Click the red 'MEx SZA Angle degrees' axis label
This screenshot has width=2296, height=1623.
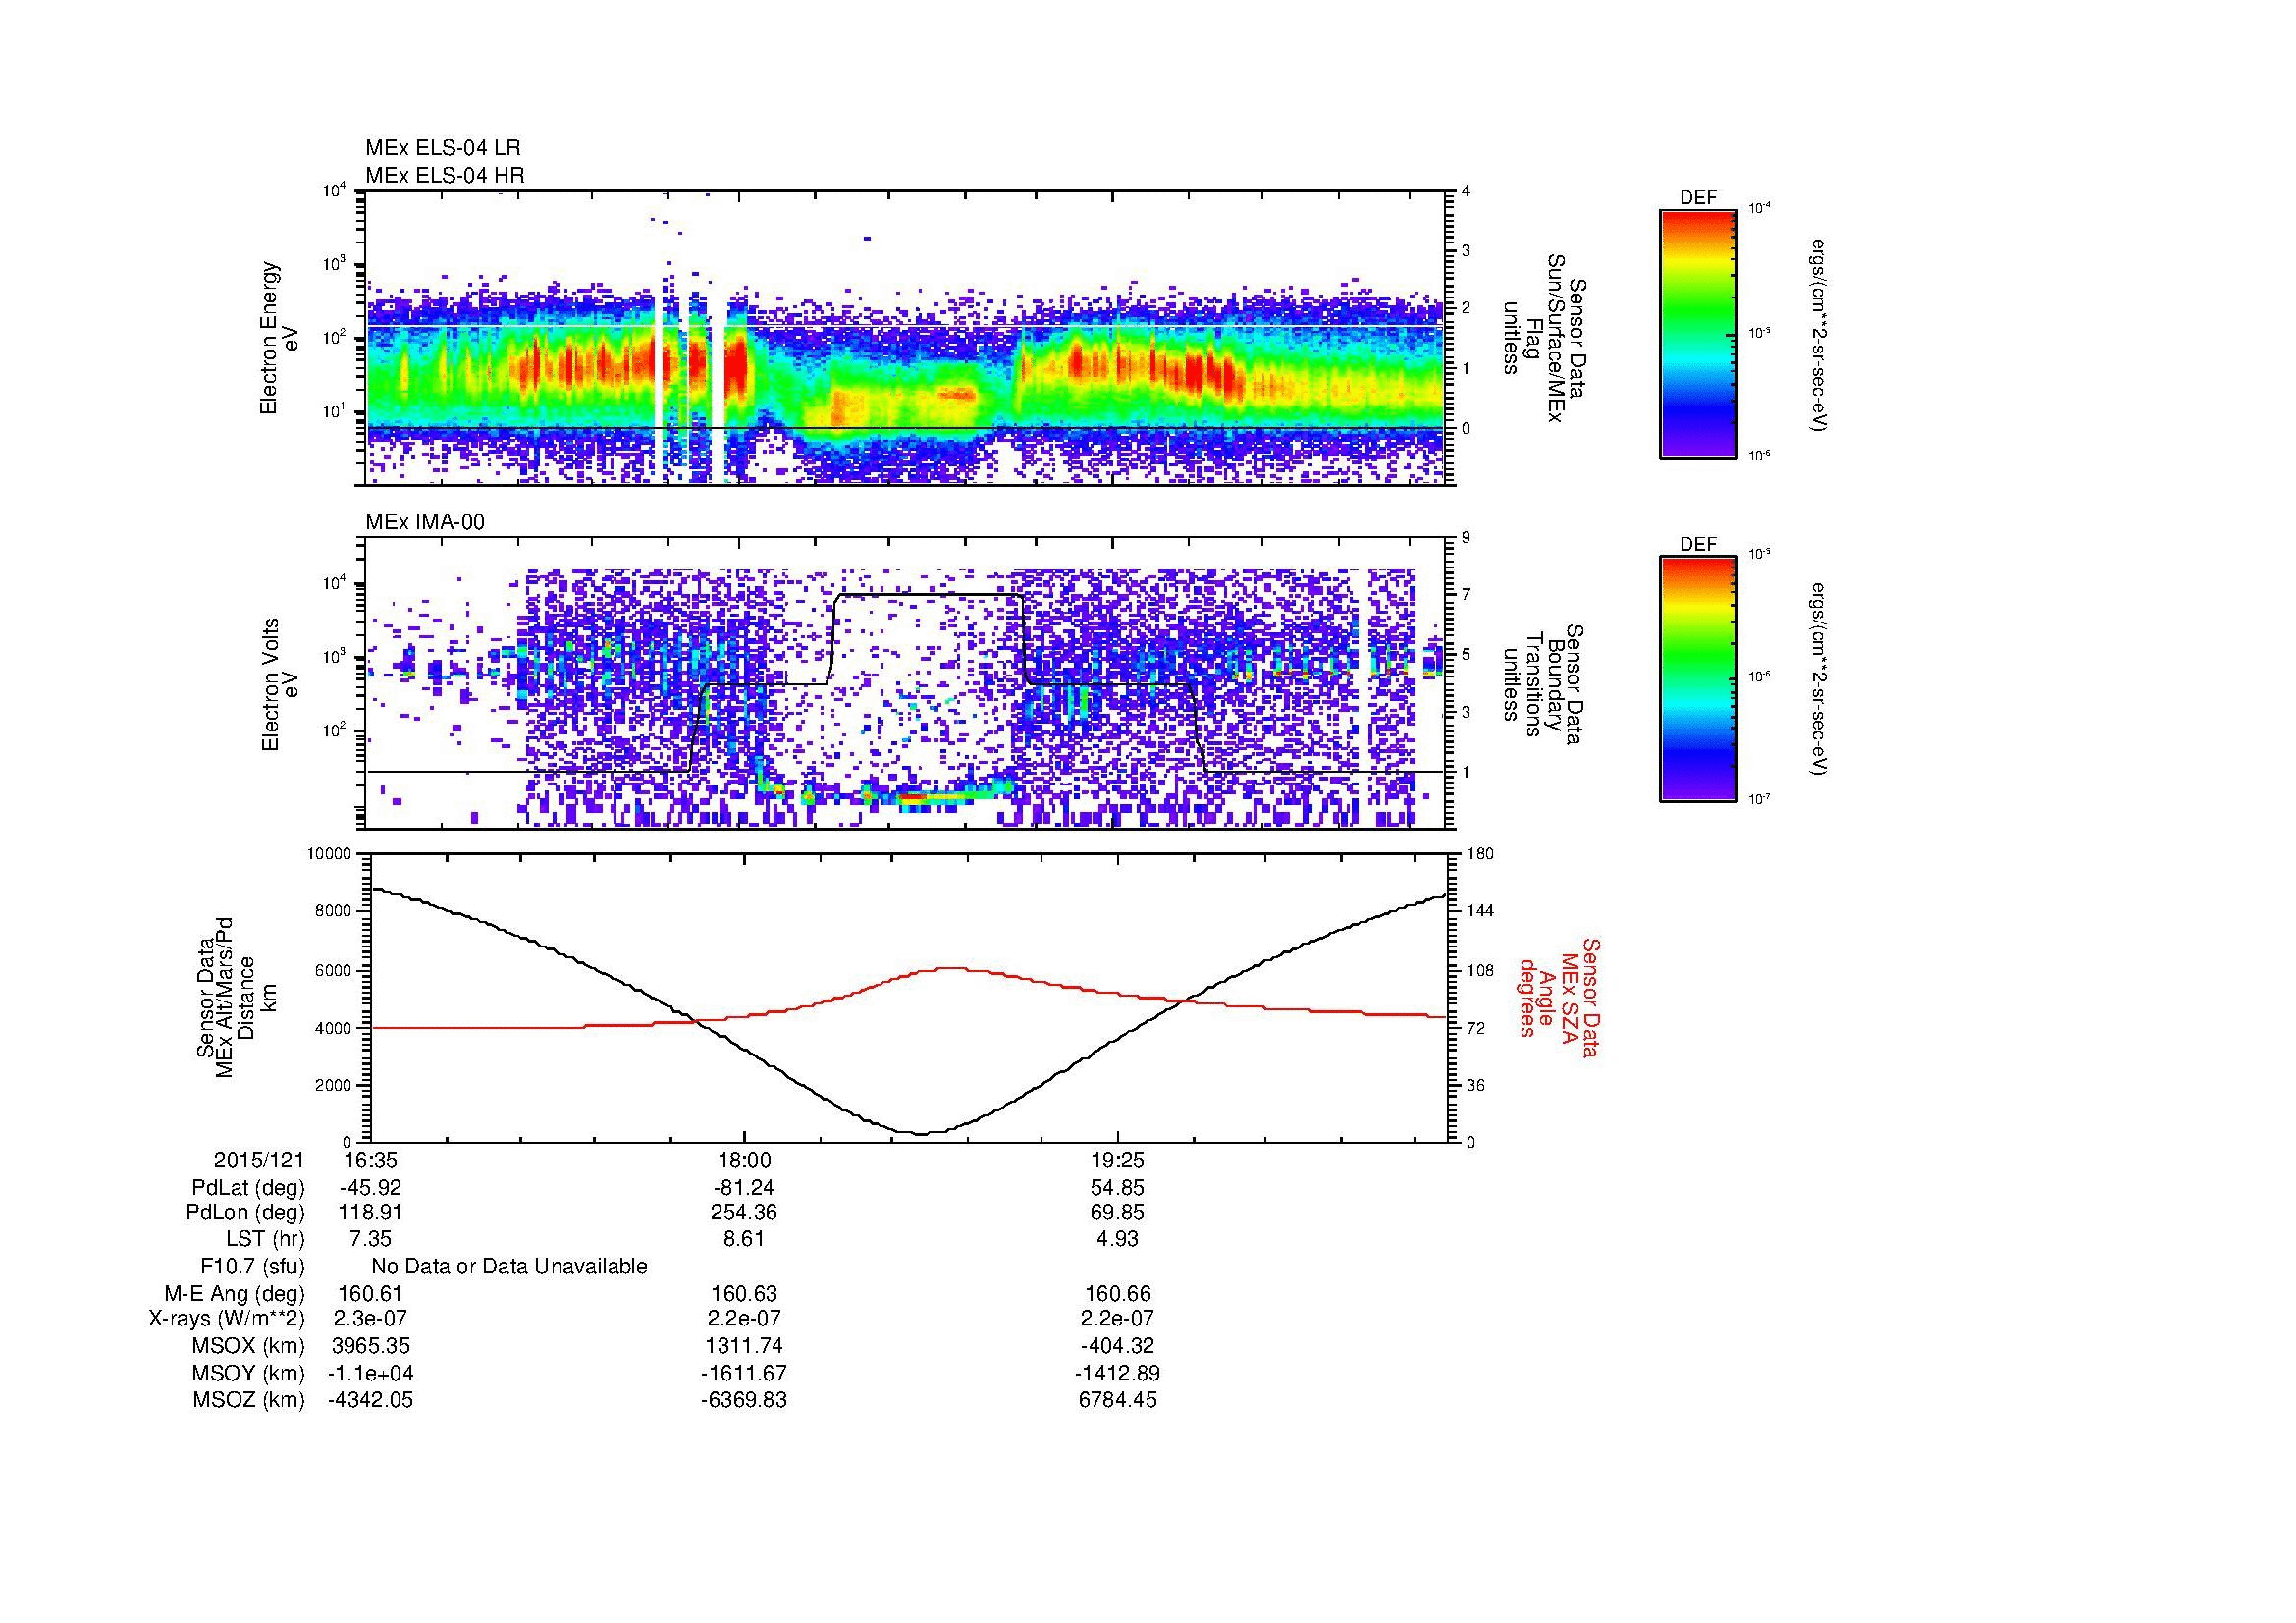1558,998
